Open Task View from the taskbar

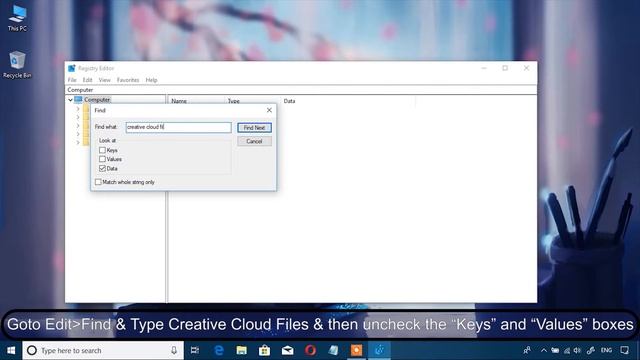tap(195, 350)
